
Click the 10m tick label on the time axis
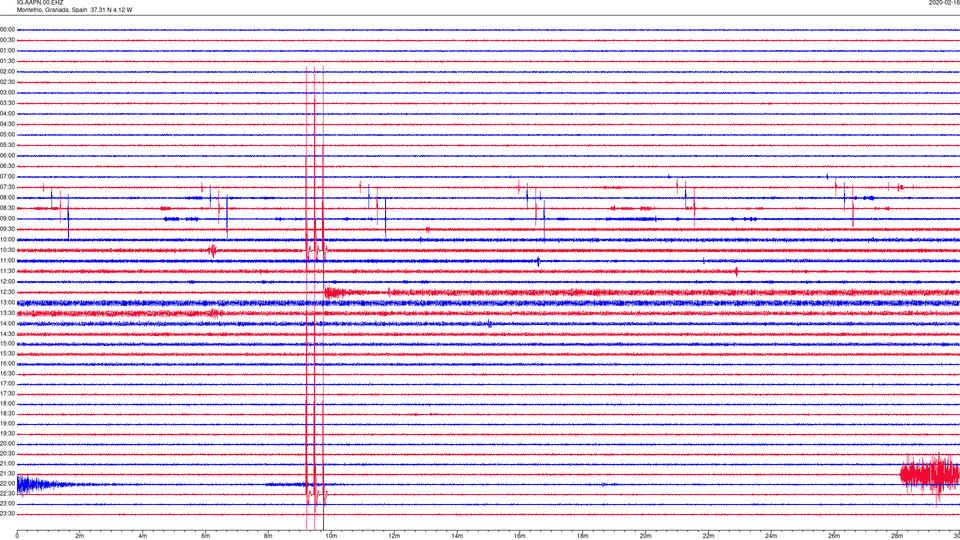pos(331,536)
